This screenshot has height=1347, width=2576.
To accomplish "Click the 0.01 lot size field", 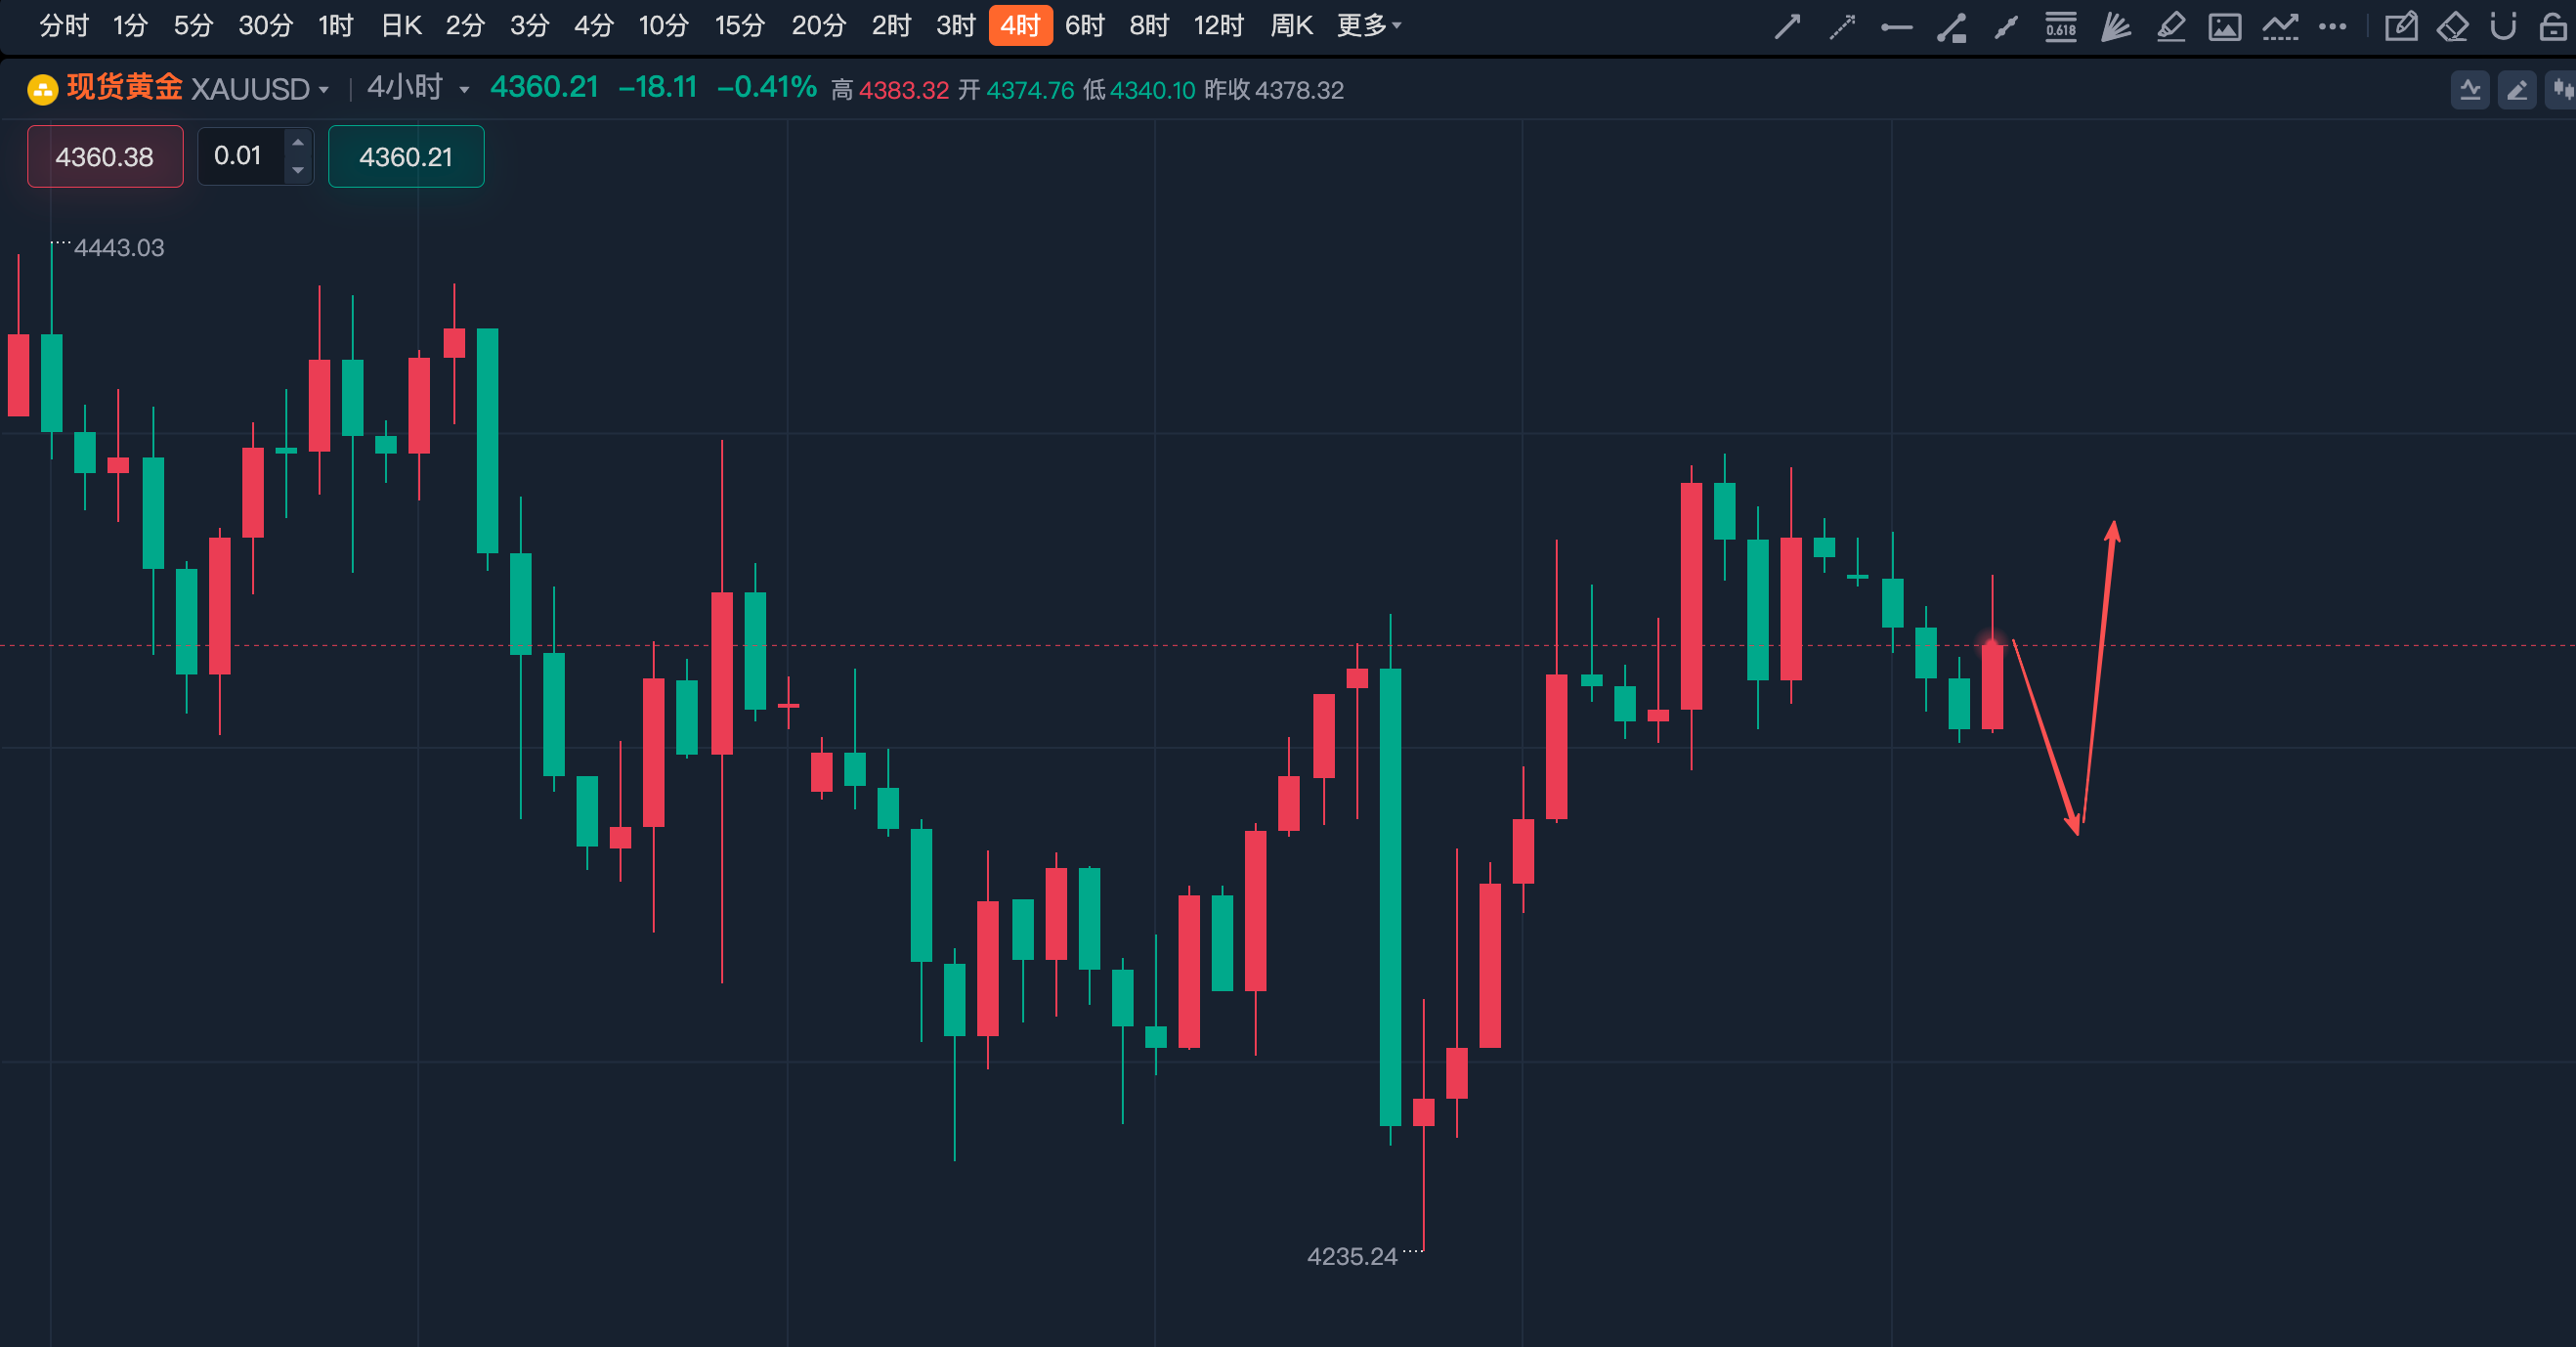I will 240,156.
